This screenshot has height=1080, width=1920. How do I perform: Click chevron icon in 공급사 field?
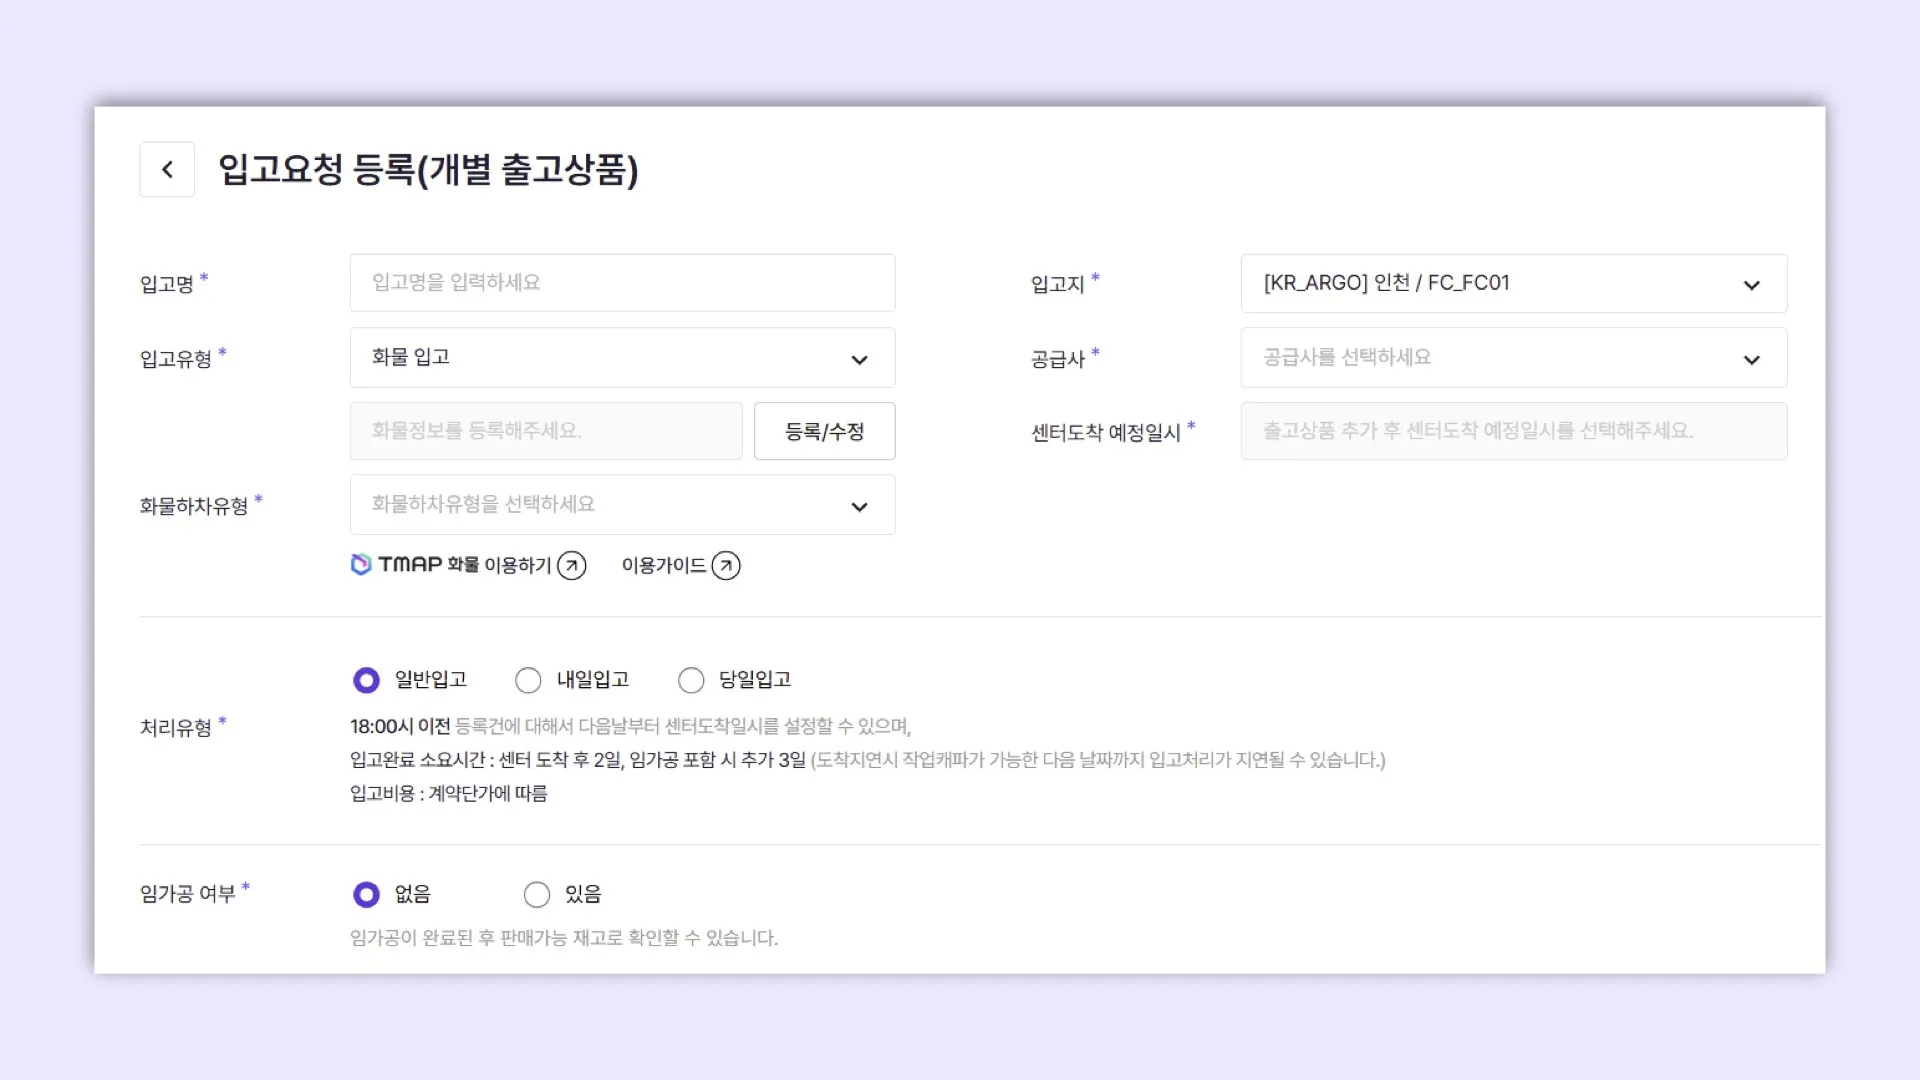(1751, 360)
